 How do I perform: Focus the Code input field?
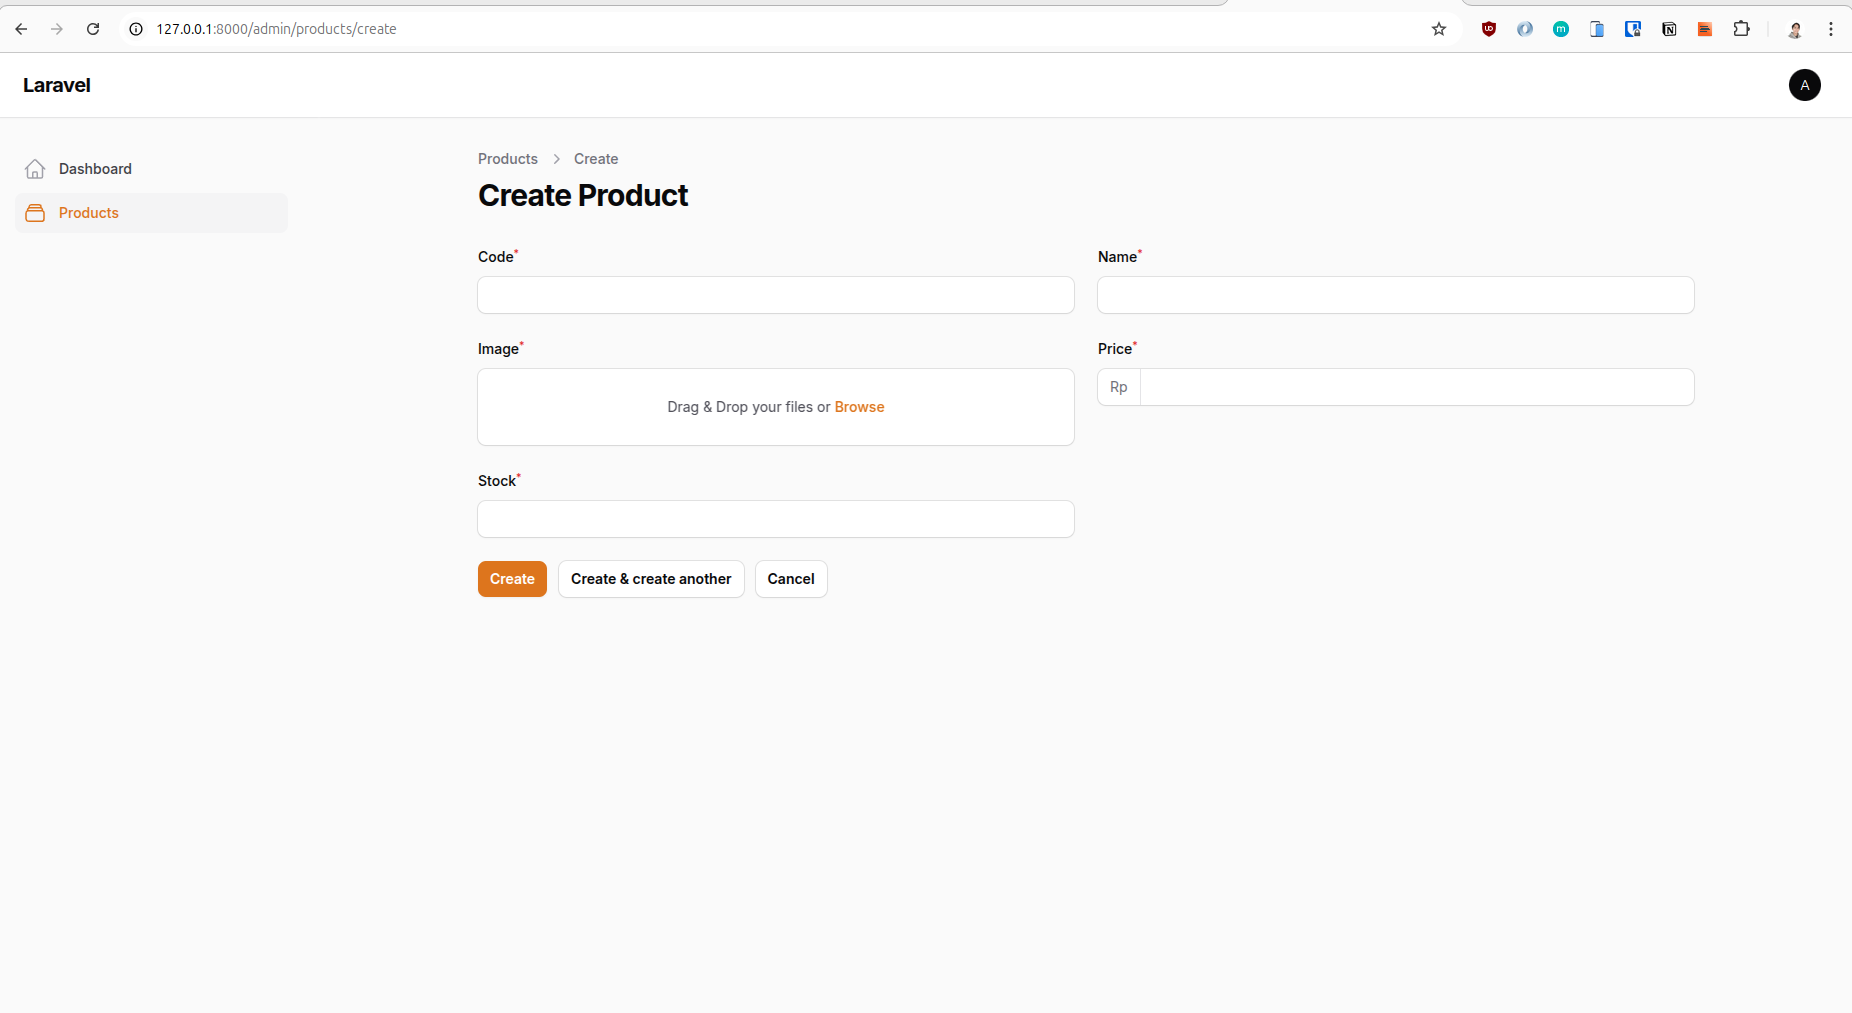pyautogui.click(x=776, y=295)
